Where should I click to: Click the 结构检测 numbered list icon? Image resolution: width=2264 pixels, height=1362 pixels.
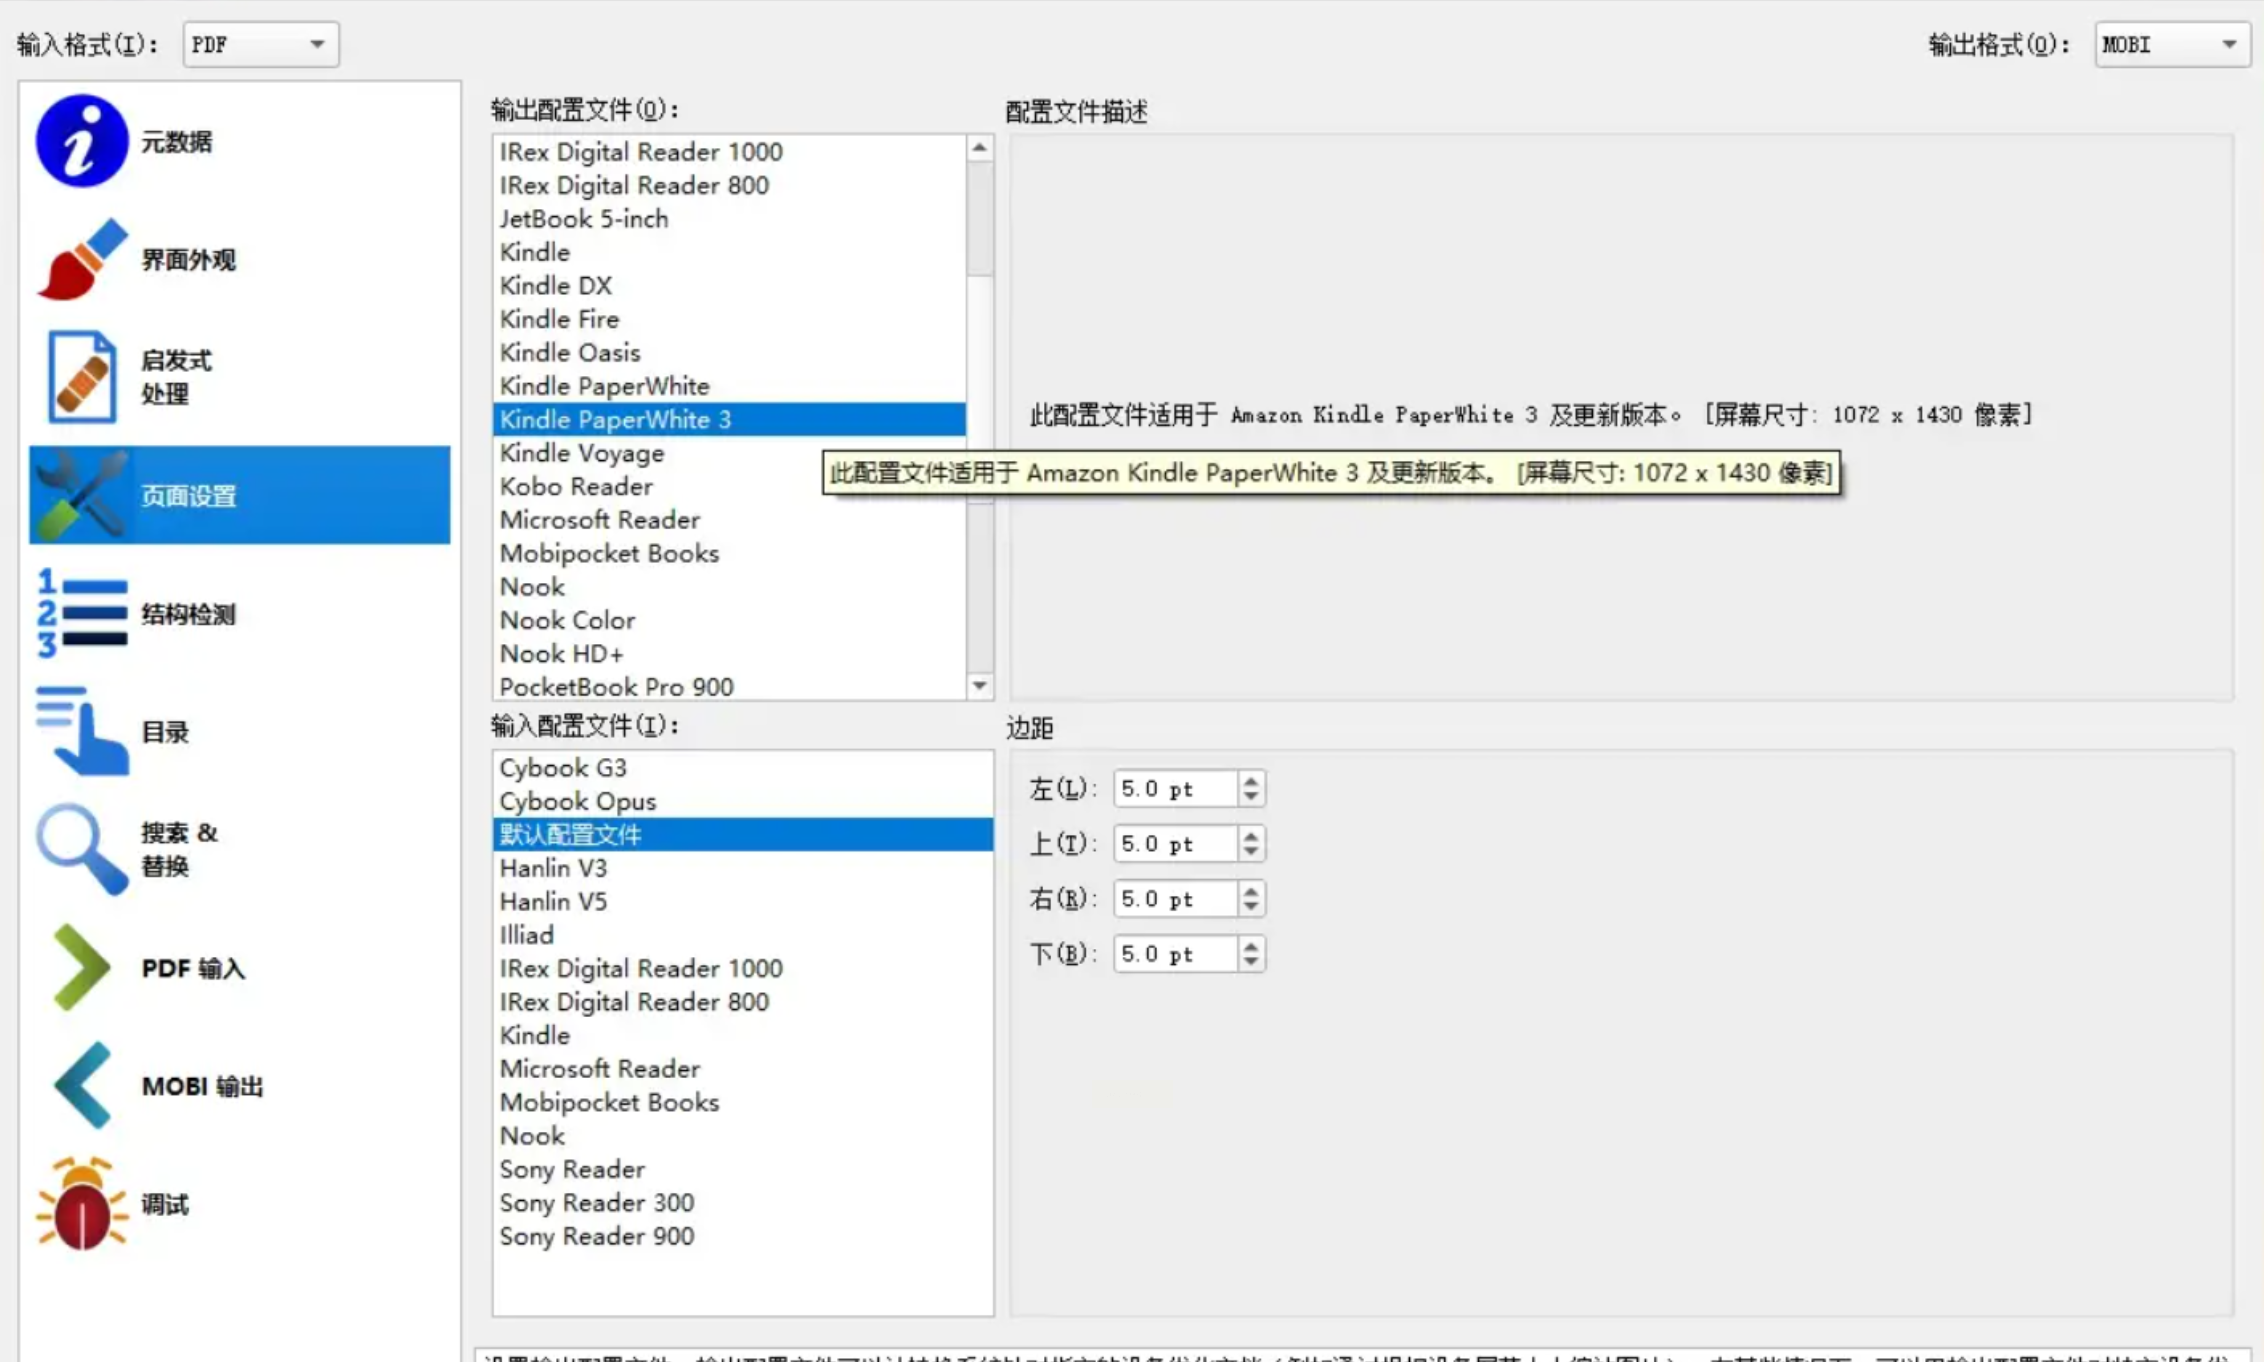click(81, 613)
